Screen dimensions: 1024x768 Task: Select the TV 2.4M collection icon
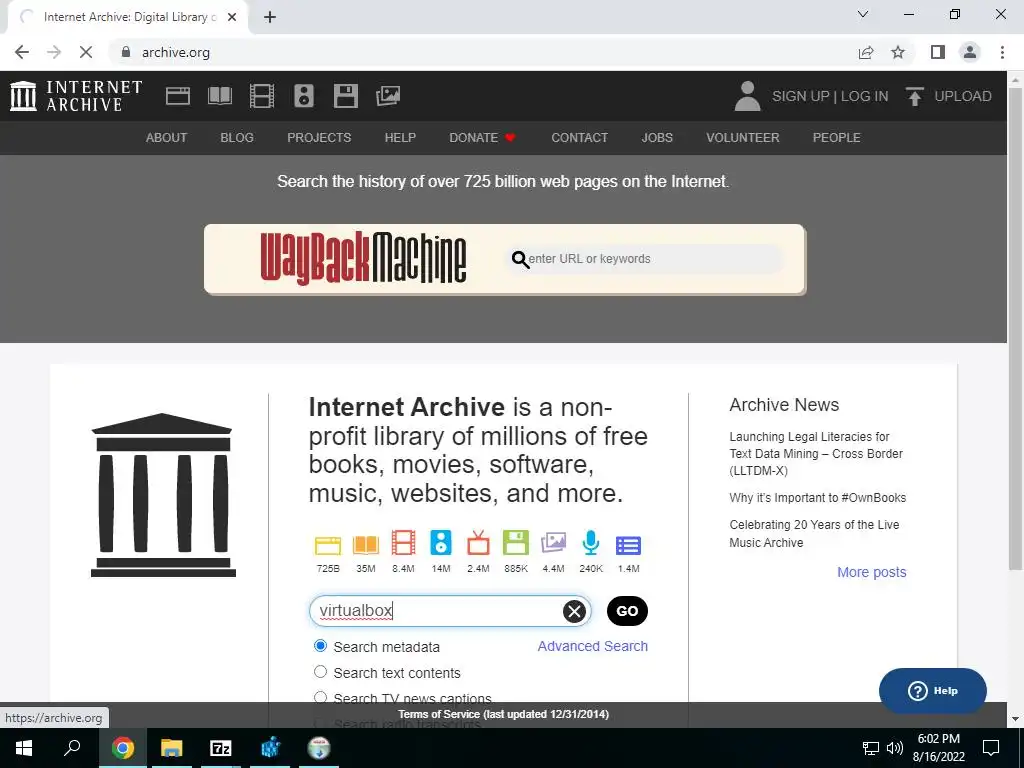478,543
